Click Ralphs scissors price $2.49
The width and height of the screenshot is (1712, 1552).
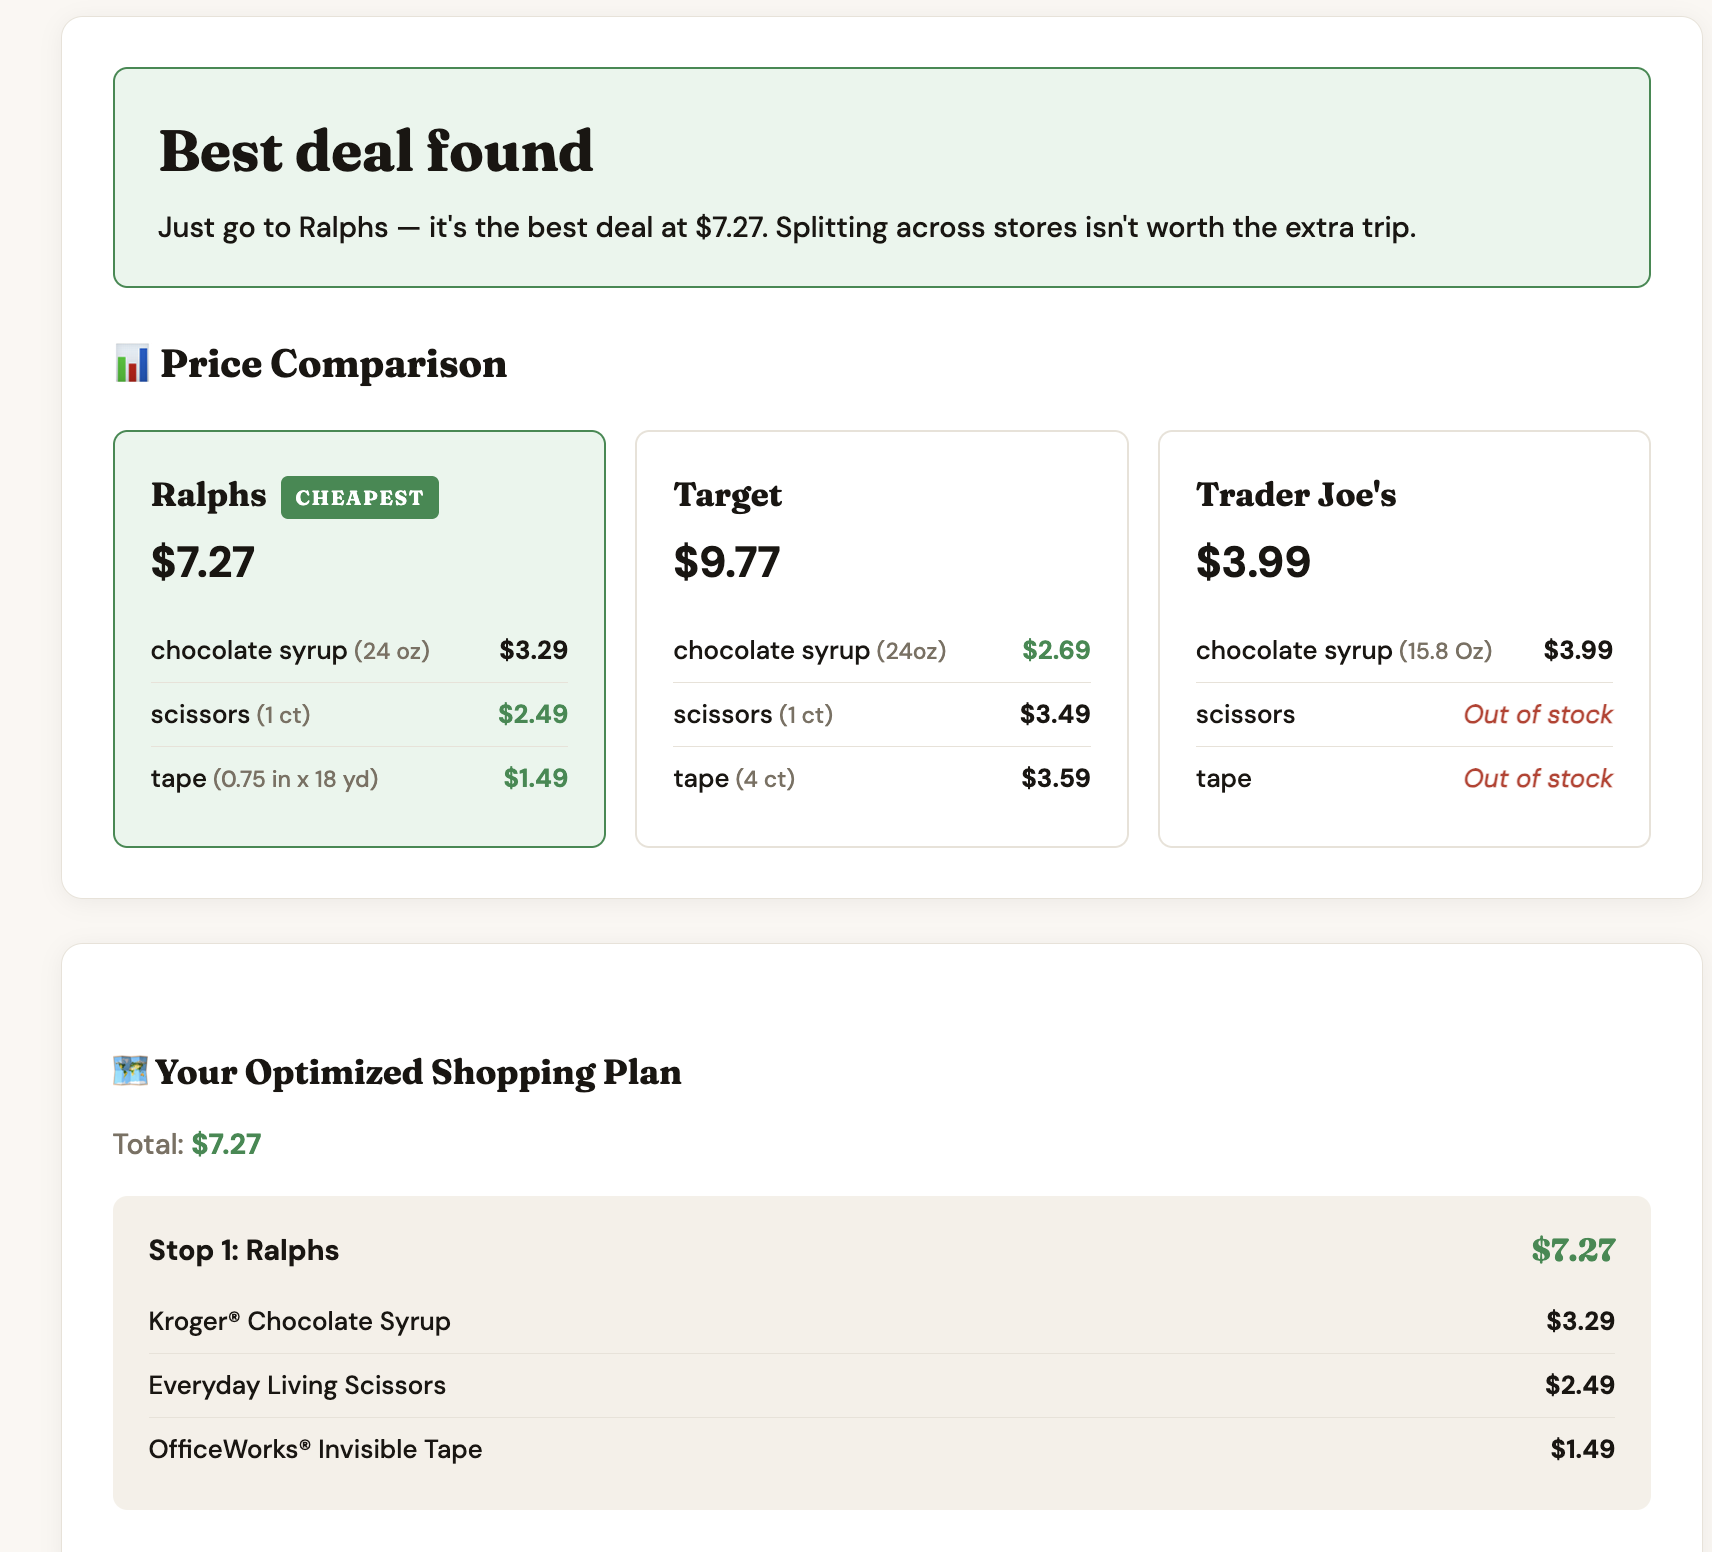point(532,714)
